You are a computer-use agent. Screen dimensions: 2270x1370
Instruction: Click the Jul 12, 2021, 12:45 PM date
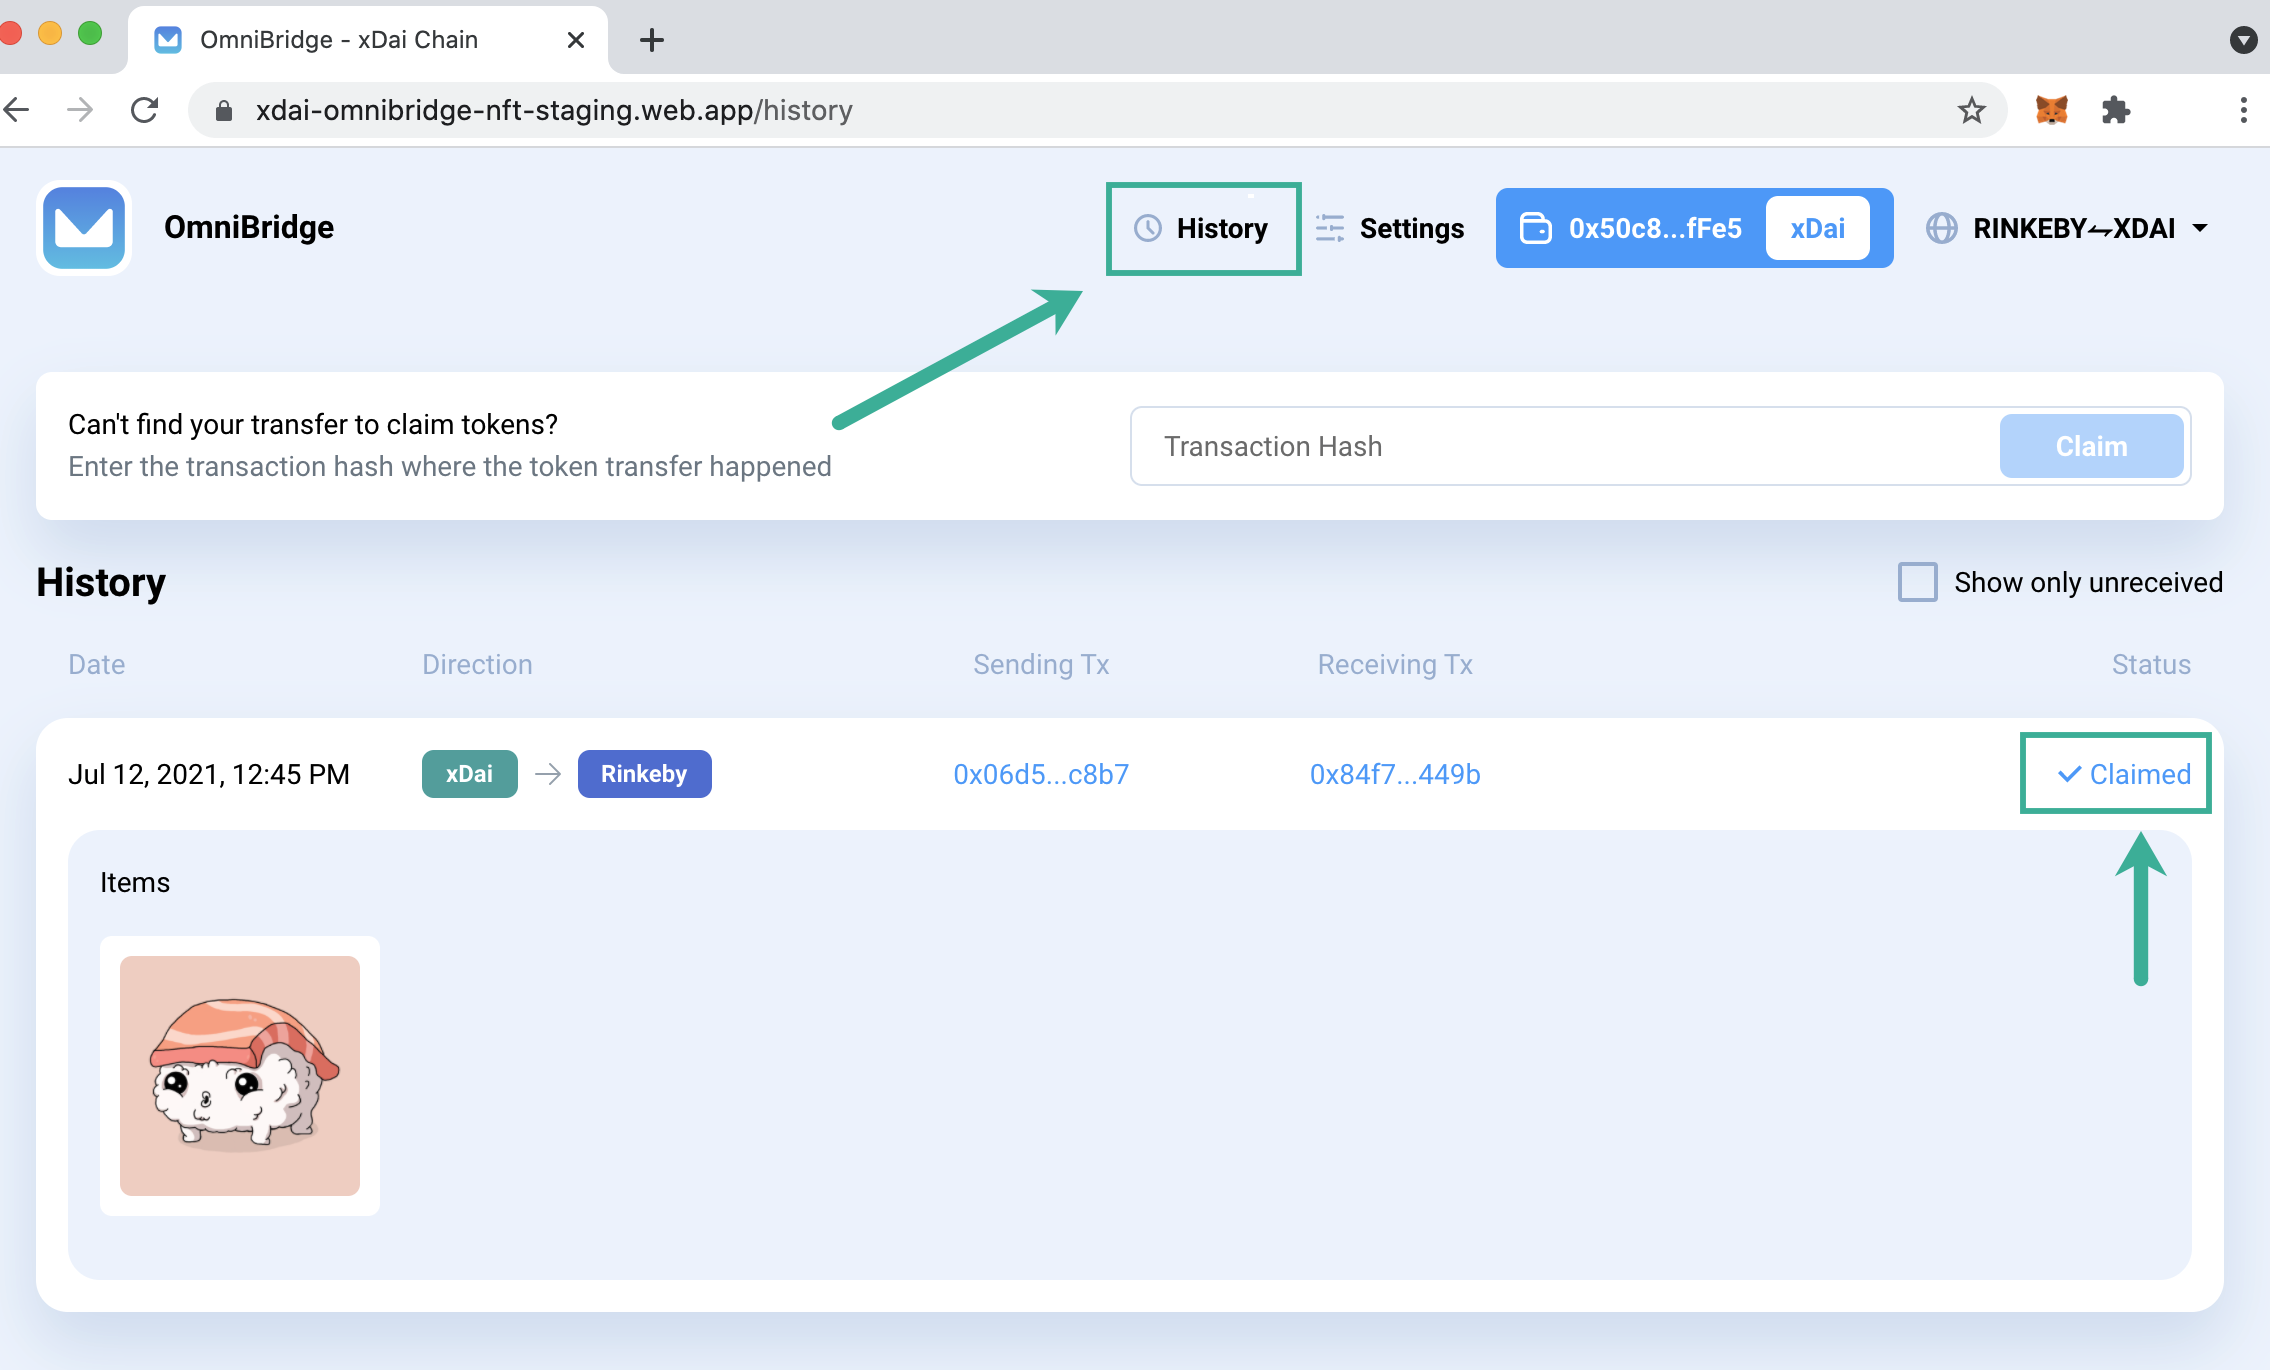point(209,774)
